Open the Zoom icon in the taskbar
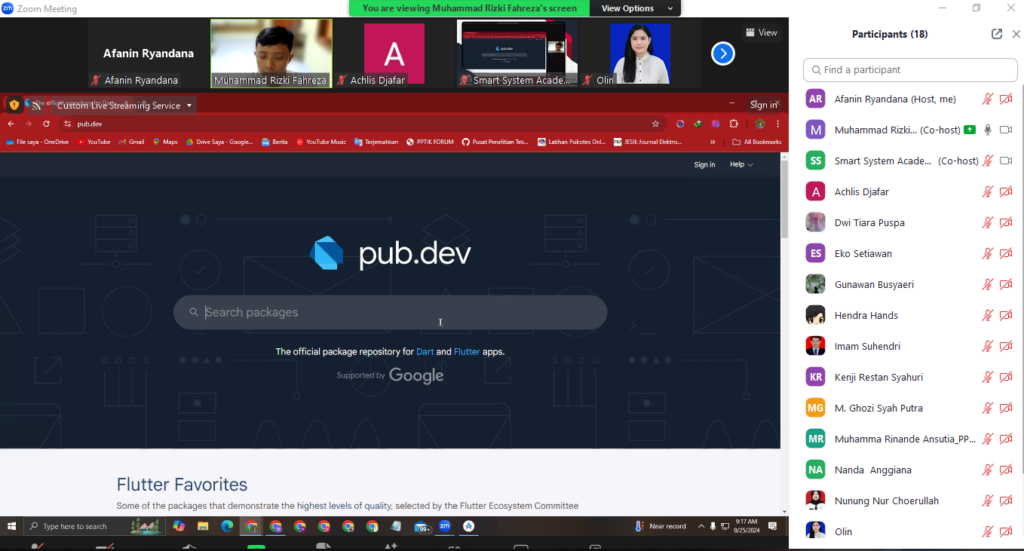The image size is (1024, 551). (445, 526)
